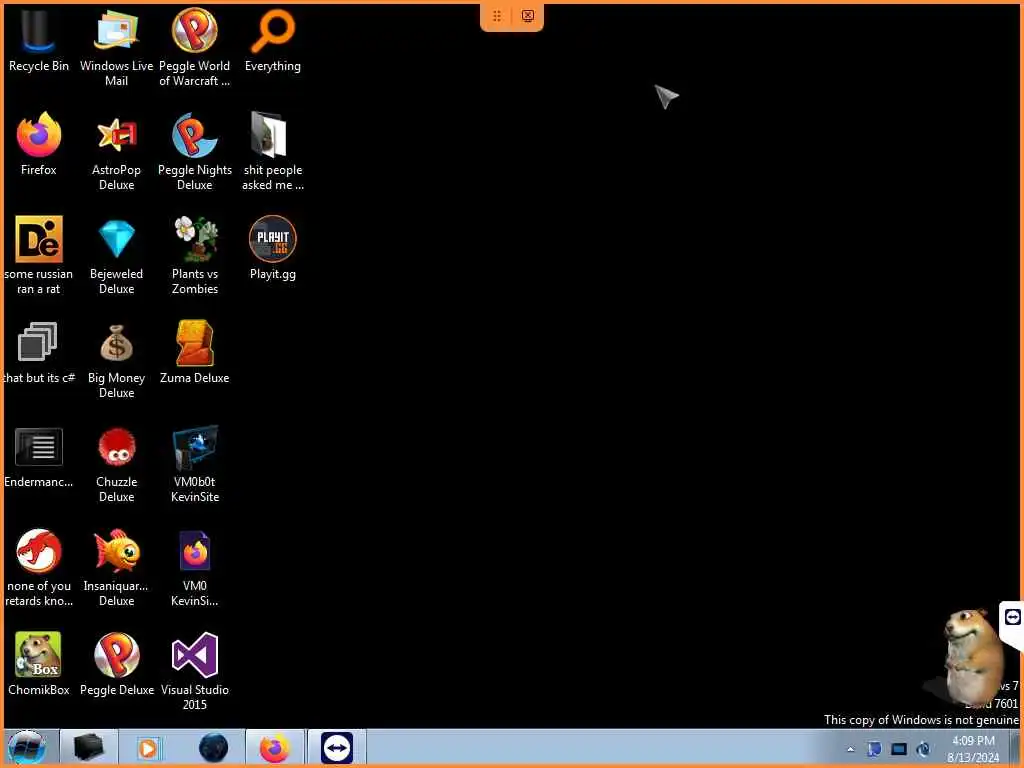This screenshot has height=768, width=1024.
Task: Select Big Money Deluxe icon
Action: click(x=116, y=360)
